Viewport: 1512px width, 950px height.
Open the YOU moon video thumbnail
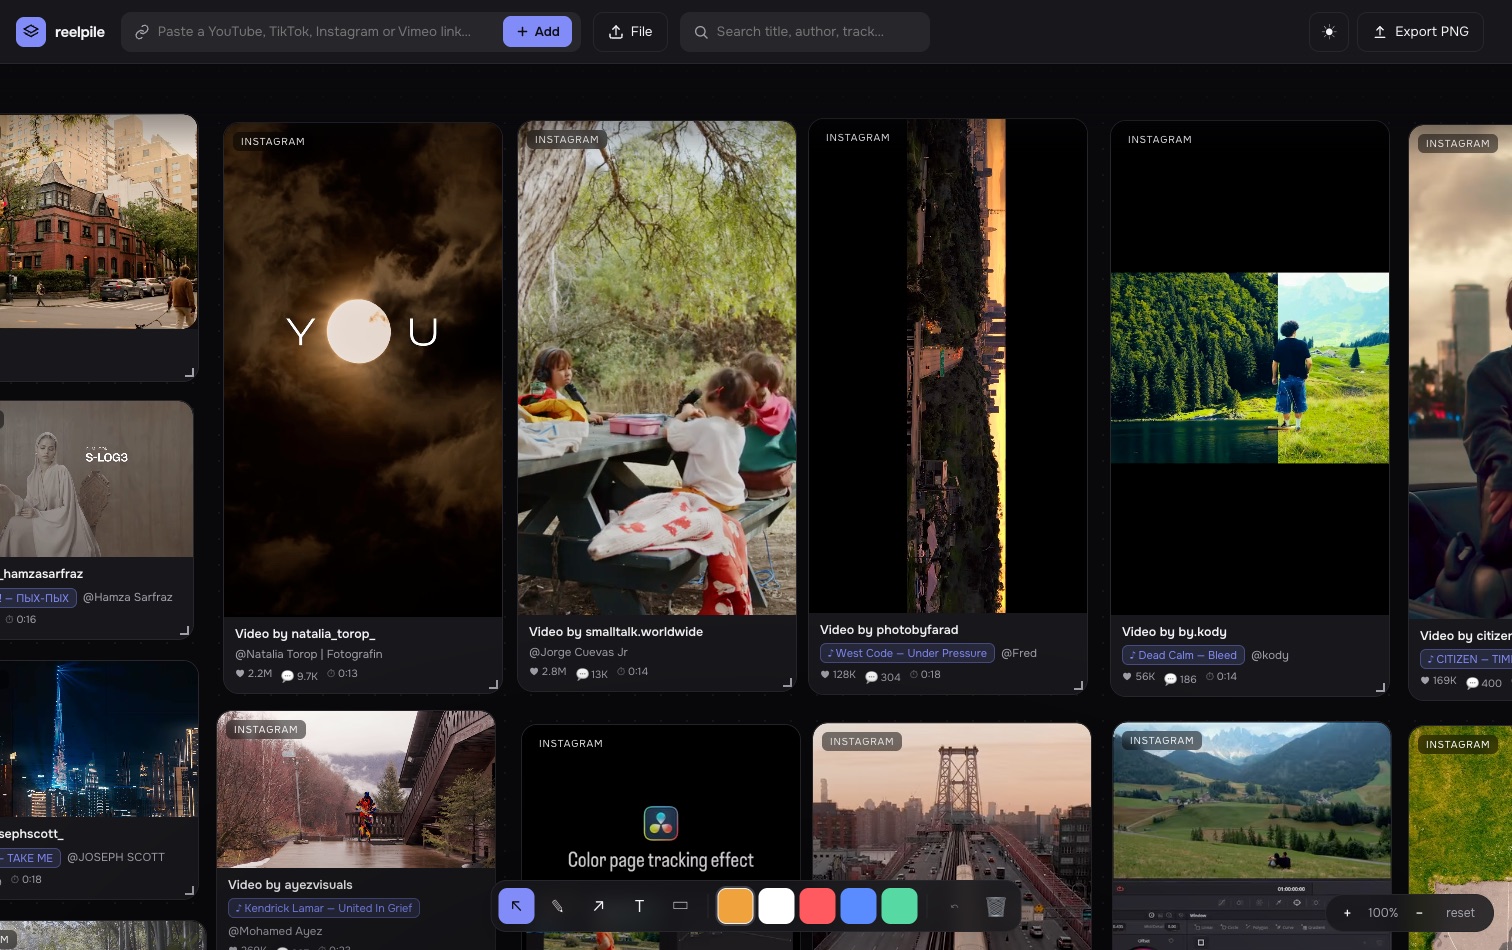[362, 369]
